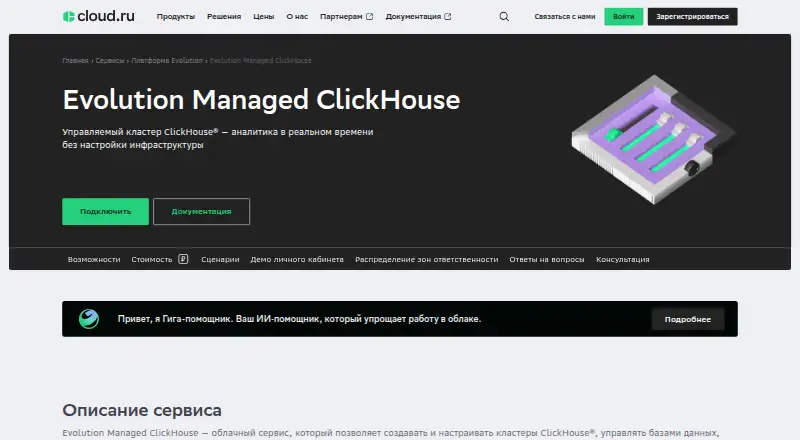Open the Решения menu
The width and height of the screenshot is (800, 440).
point(224,16)
